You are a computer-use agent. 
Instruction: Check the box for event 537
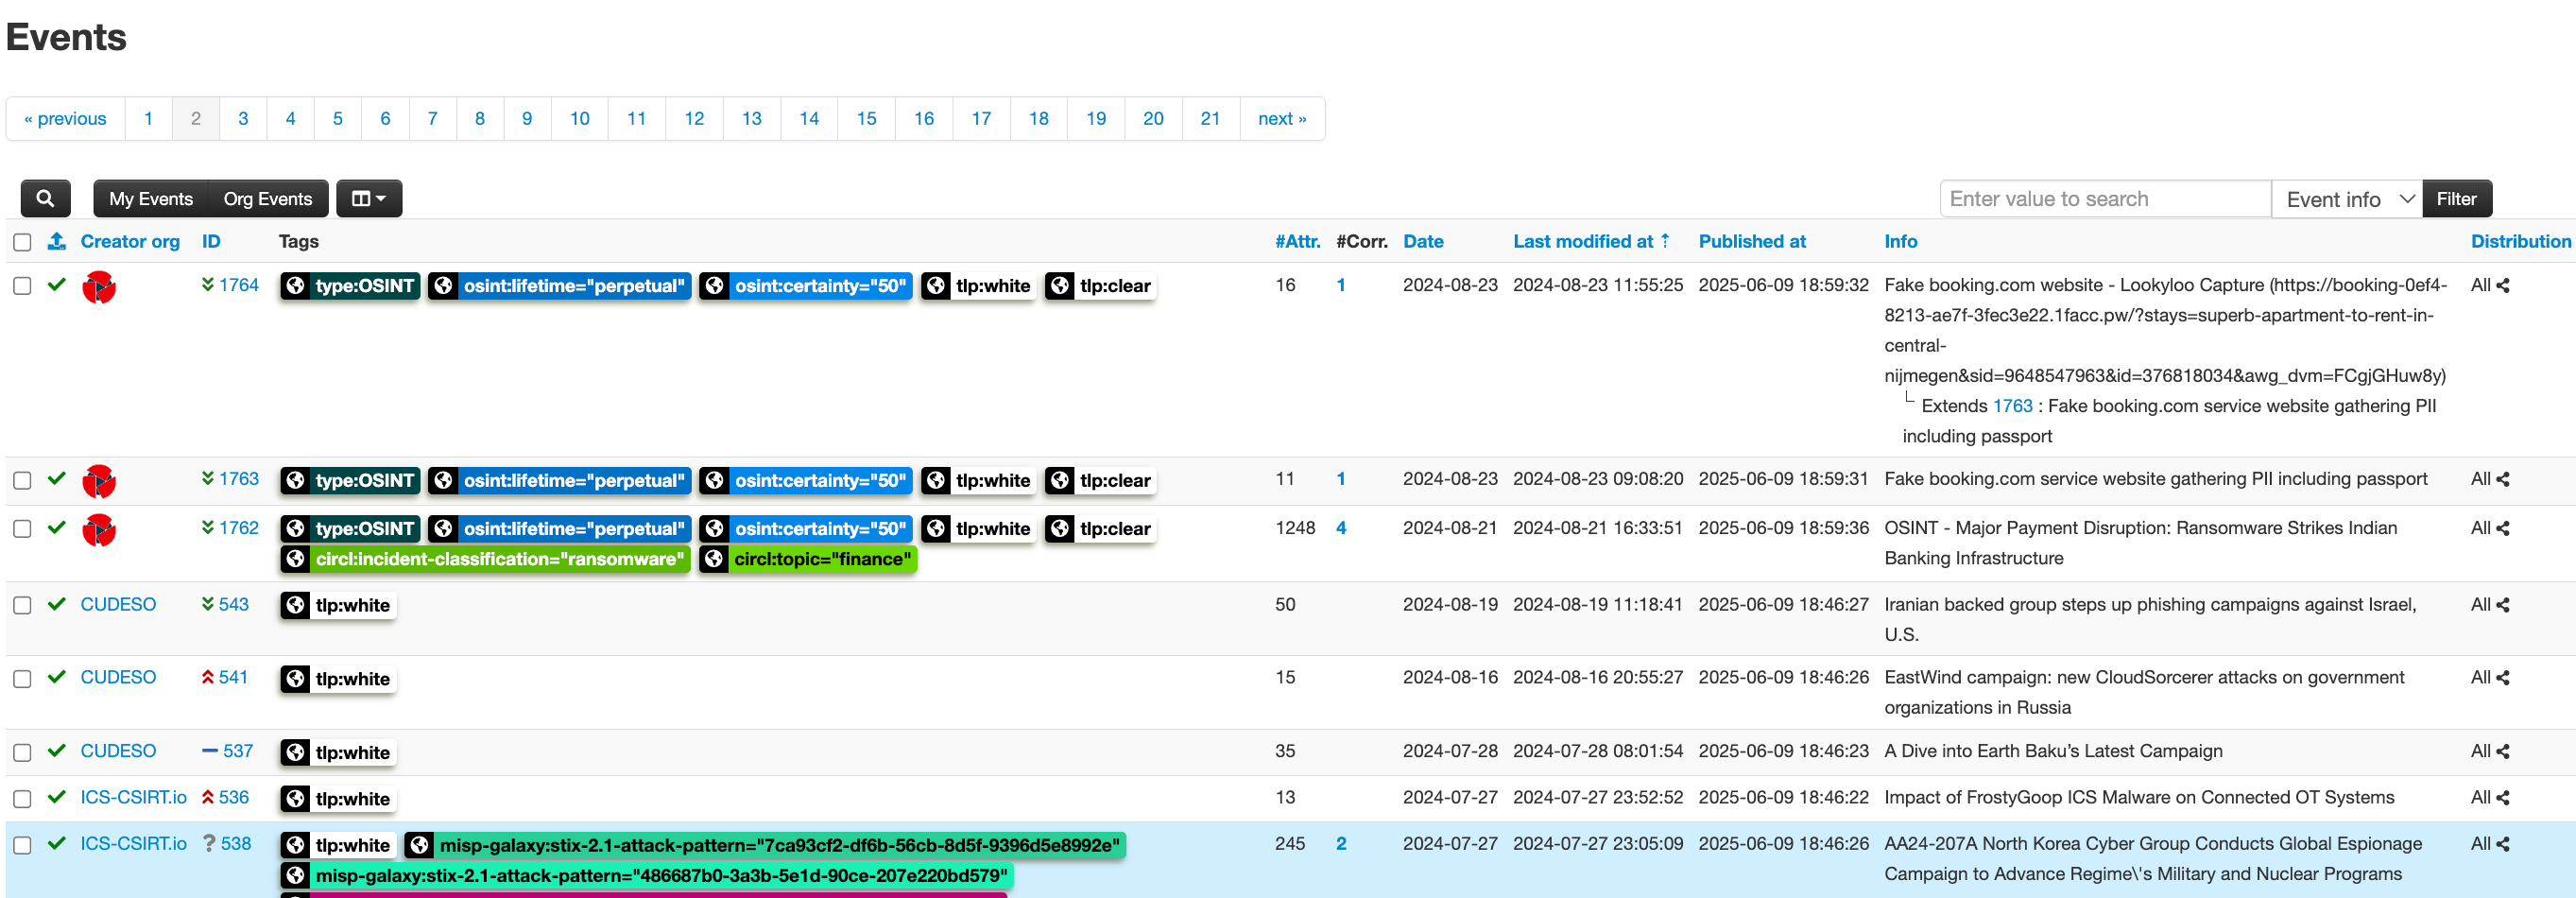coord(22,752)
